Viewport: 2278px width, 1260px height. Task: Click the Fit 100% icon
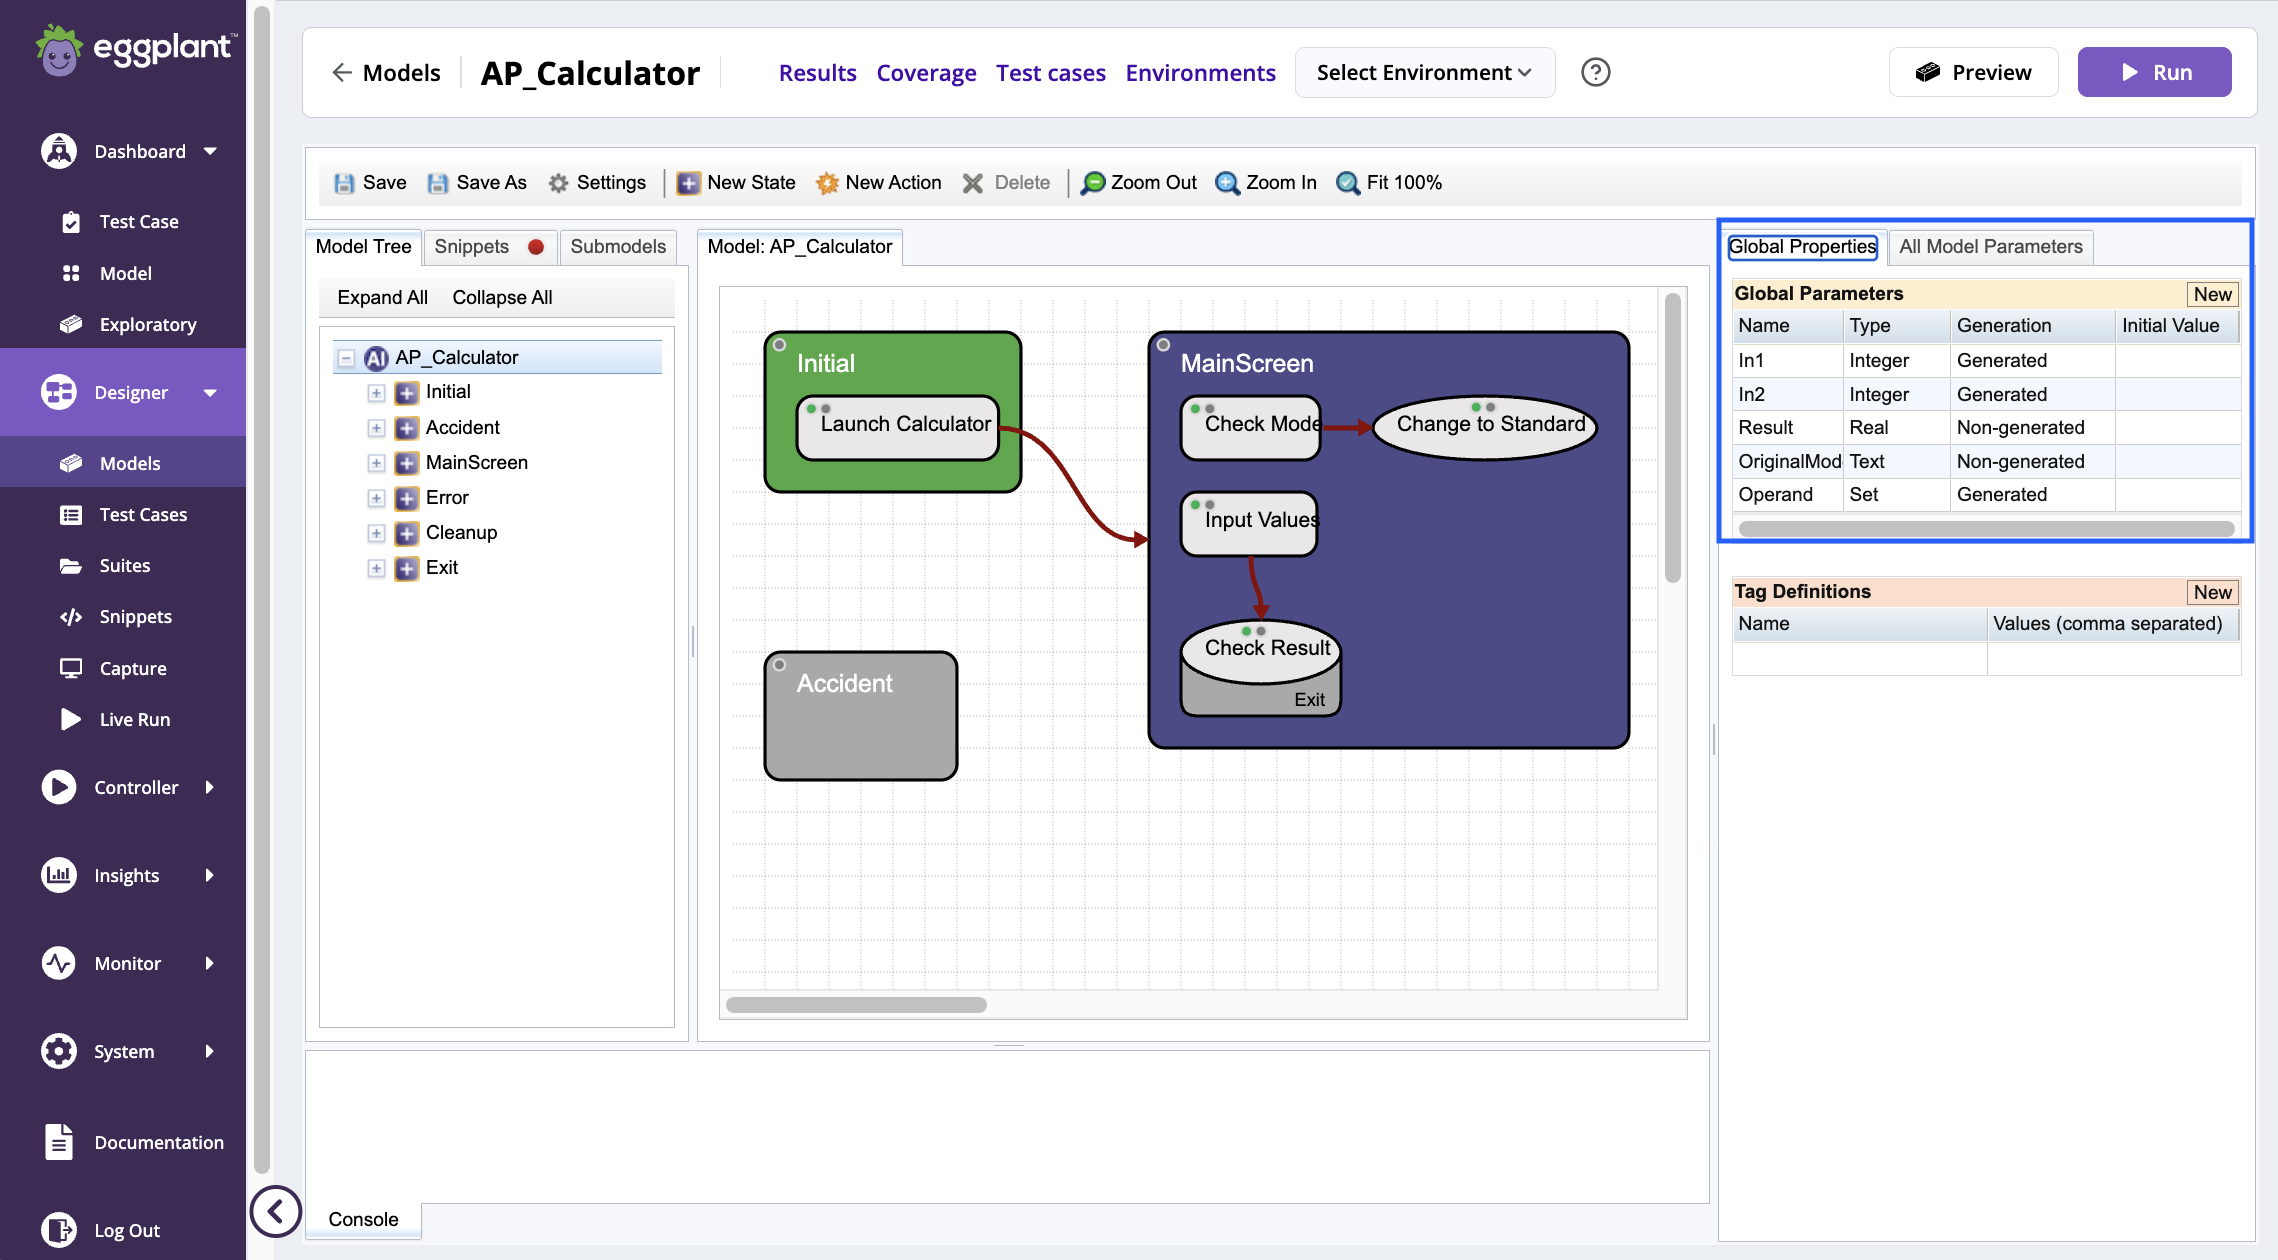(x=1348, y=183)
